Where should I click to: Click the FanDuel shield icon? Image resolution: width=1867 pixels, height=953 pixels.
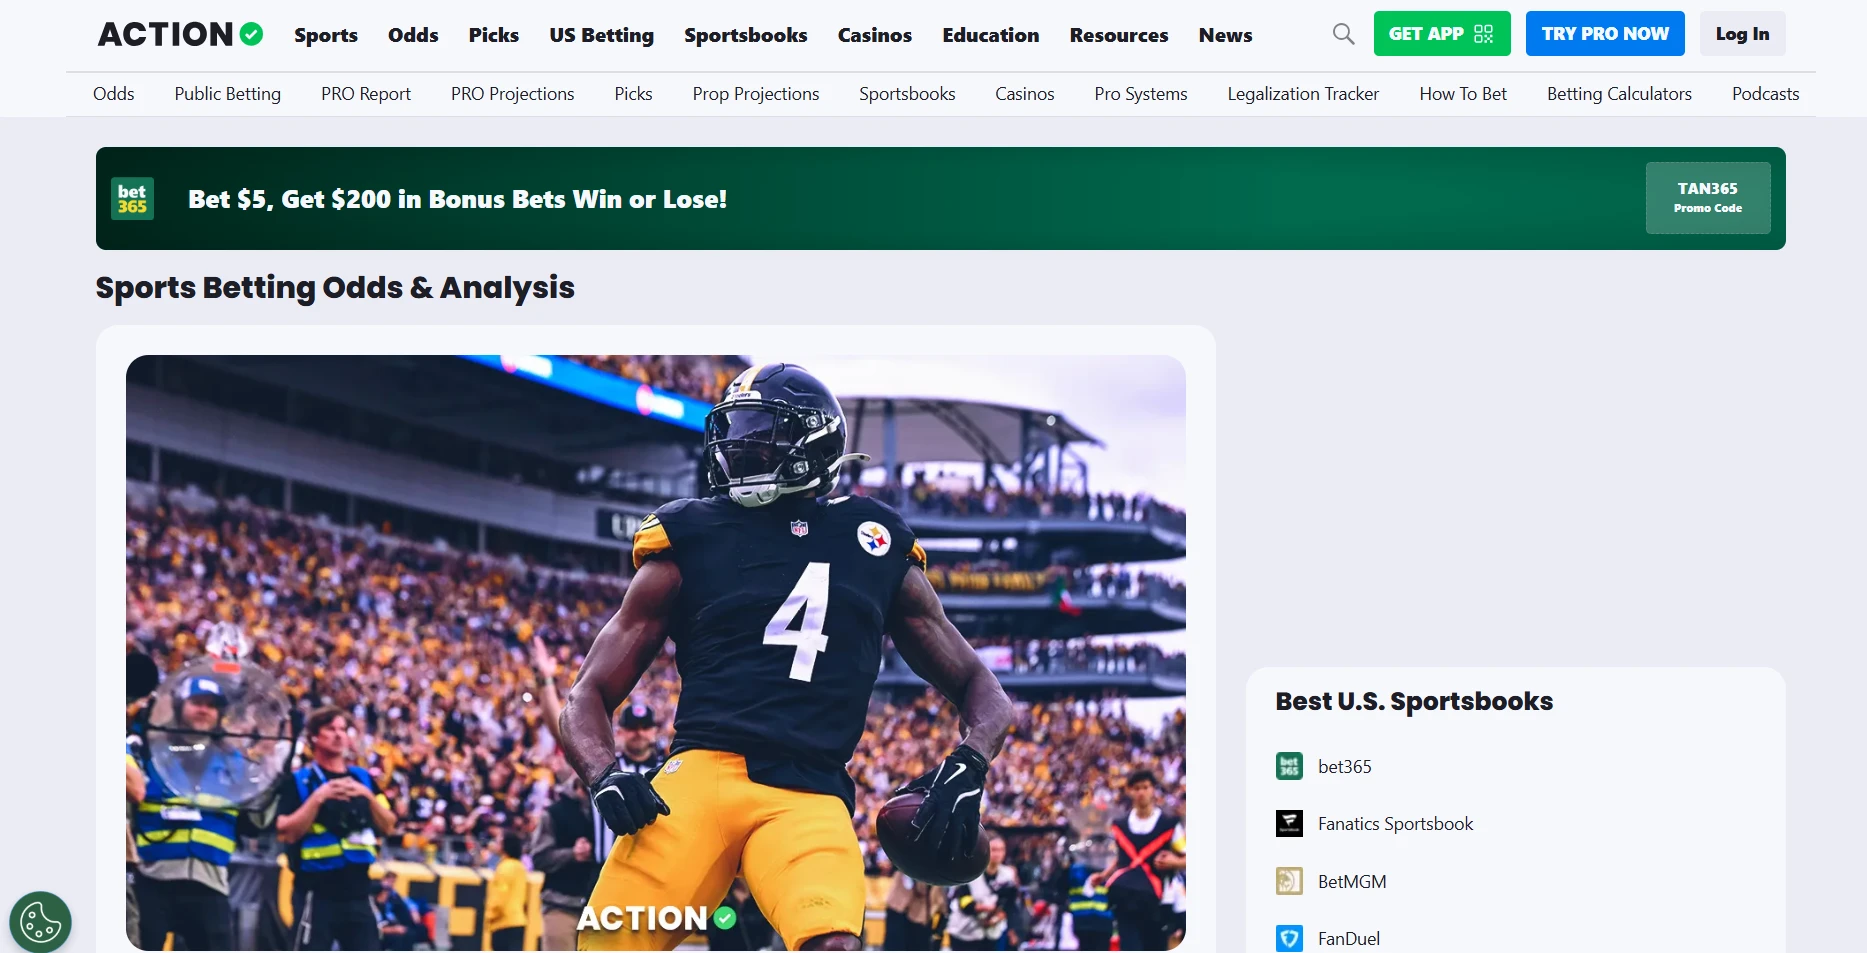pyautogui.click(x=1289, y=938)
